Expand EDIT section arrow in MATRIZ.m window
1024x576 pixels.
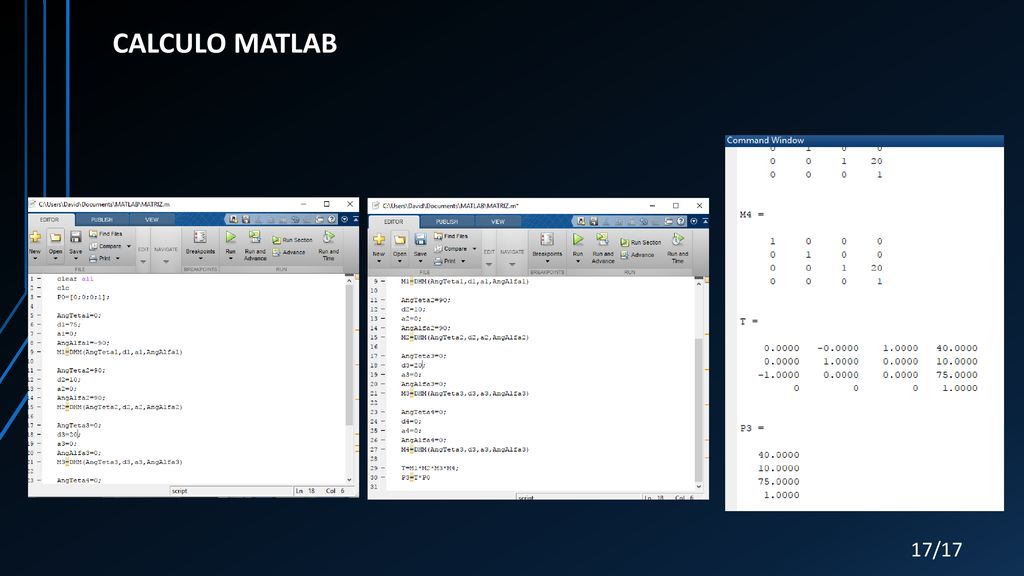pyautogui.click(x=143, y=261)
